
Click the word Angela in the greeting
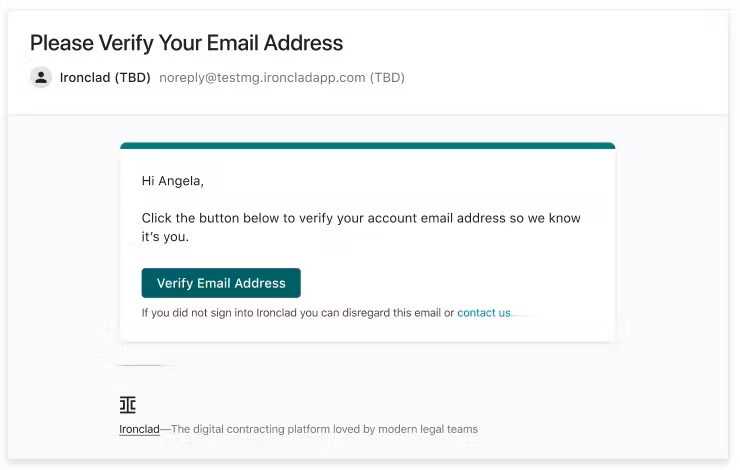click(181, 181)
